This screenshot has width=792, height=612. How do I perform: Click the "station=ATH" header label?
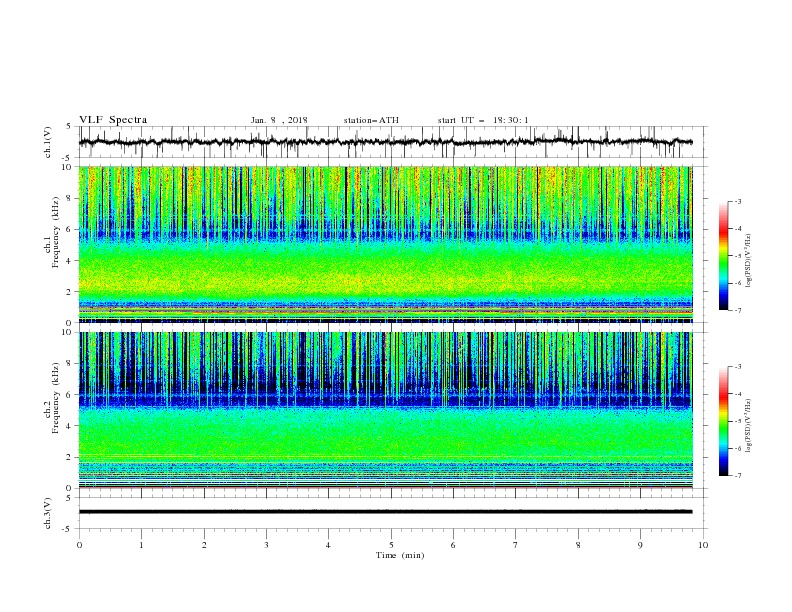tap(371, 120)
